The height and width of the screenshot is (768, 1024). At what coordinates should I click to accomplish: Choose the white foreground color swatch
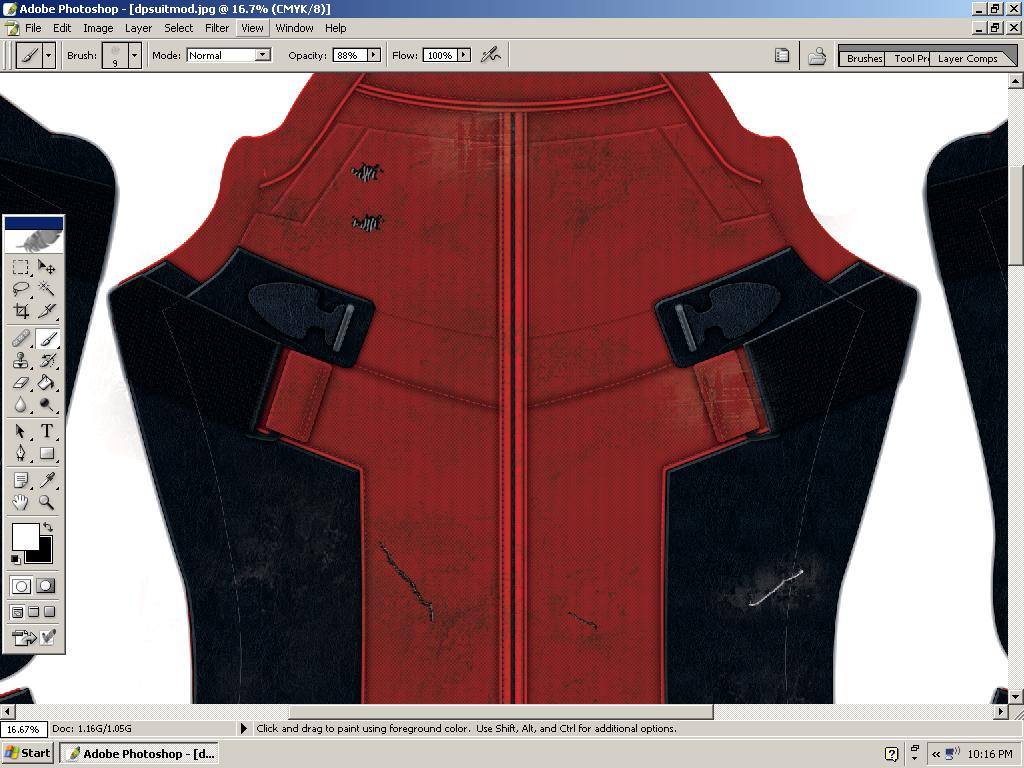pos(25,536)
